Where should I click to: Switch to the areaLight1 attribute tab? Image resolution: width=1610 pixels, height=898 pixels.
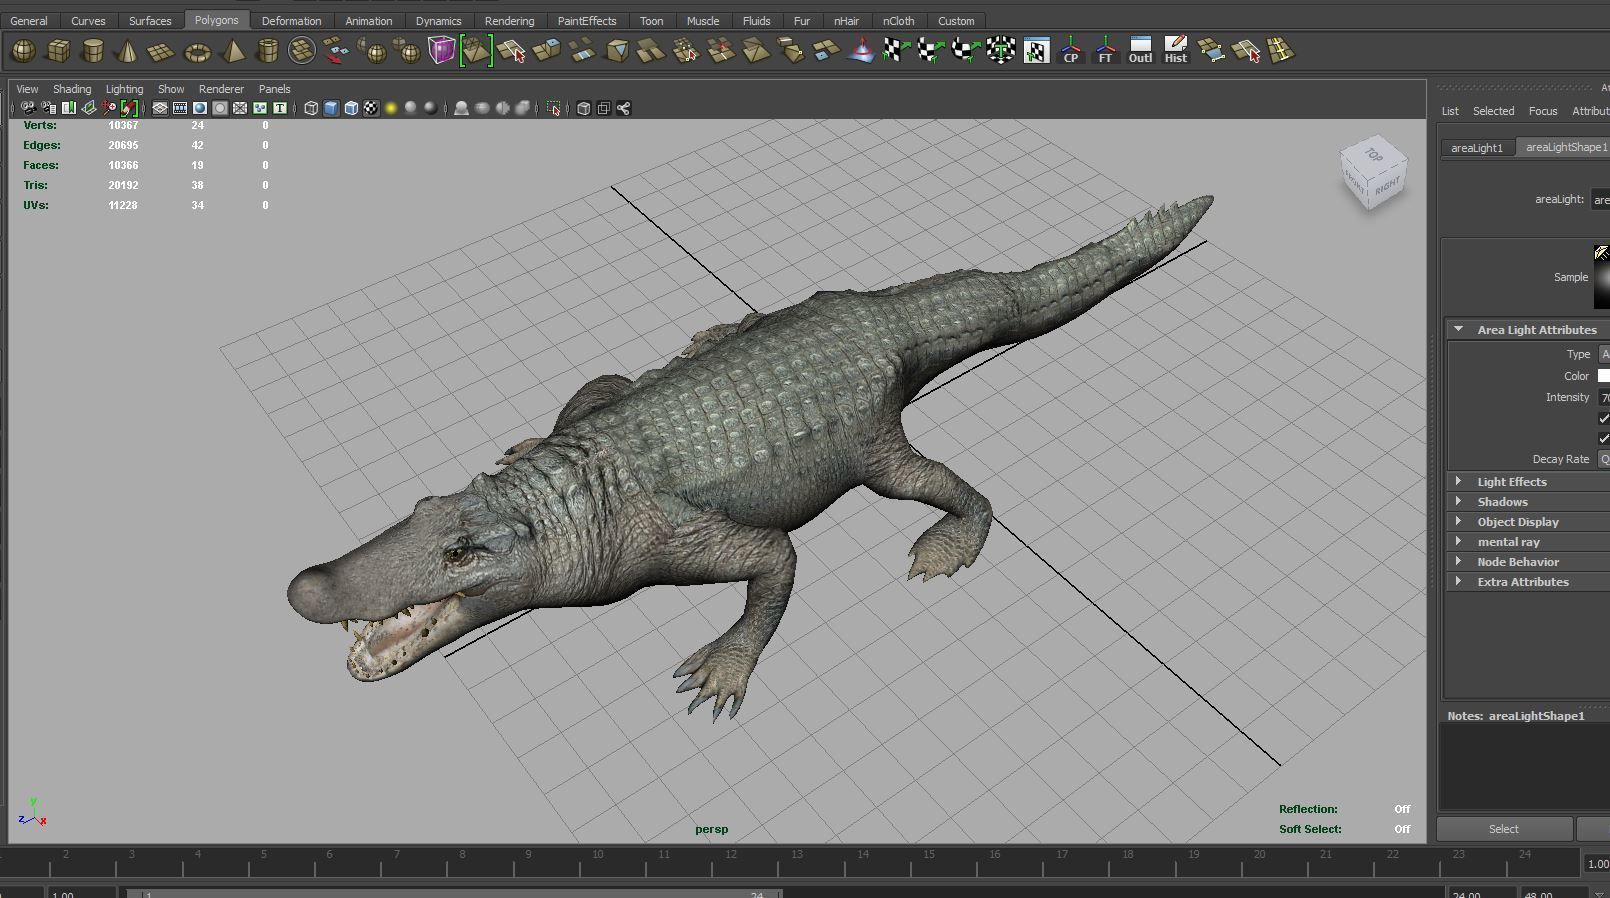click(x=1477, y=148)
